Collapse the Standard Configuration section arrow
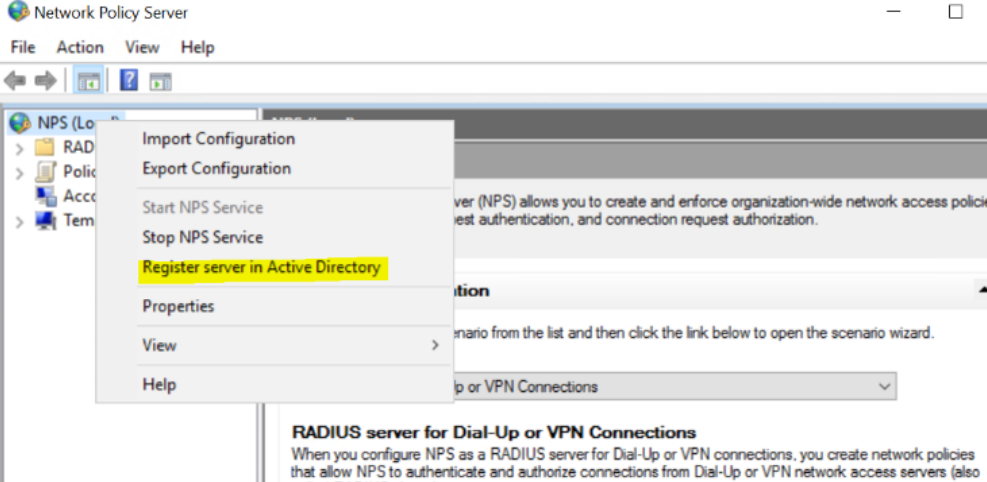Image resolution: width=987 pixels, height=482 pixels. pyautogui.click(x=982, y=289)
